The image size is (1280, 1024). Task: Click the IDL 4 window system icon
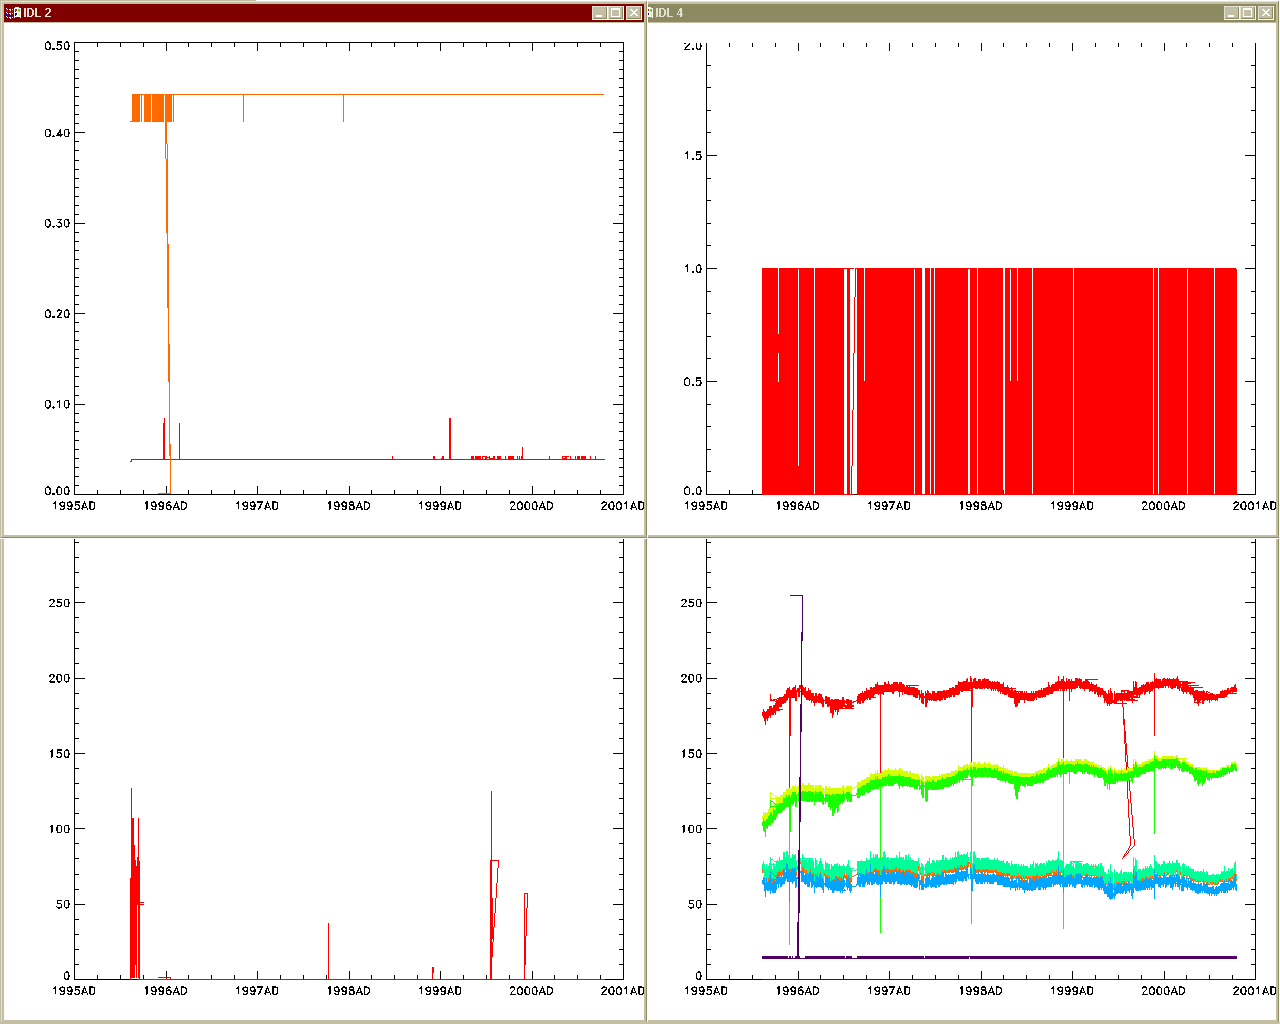point(651,13)
